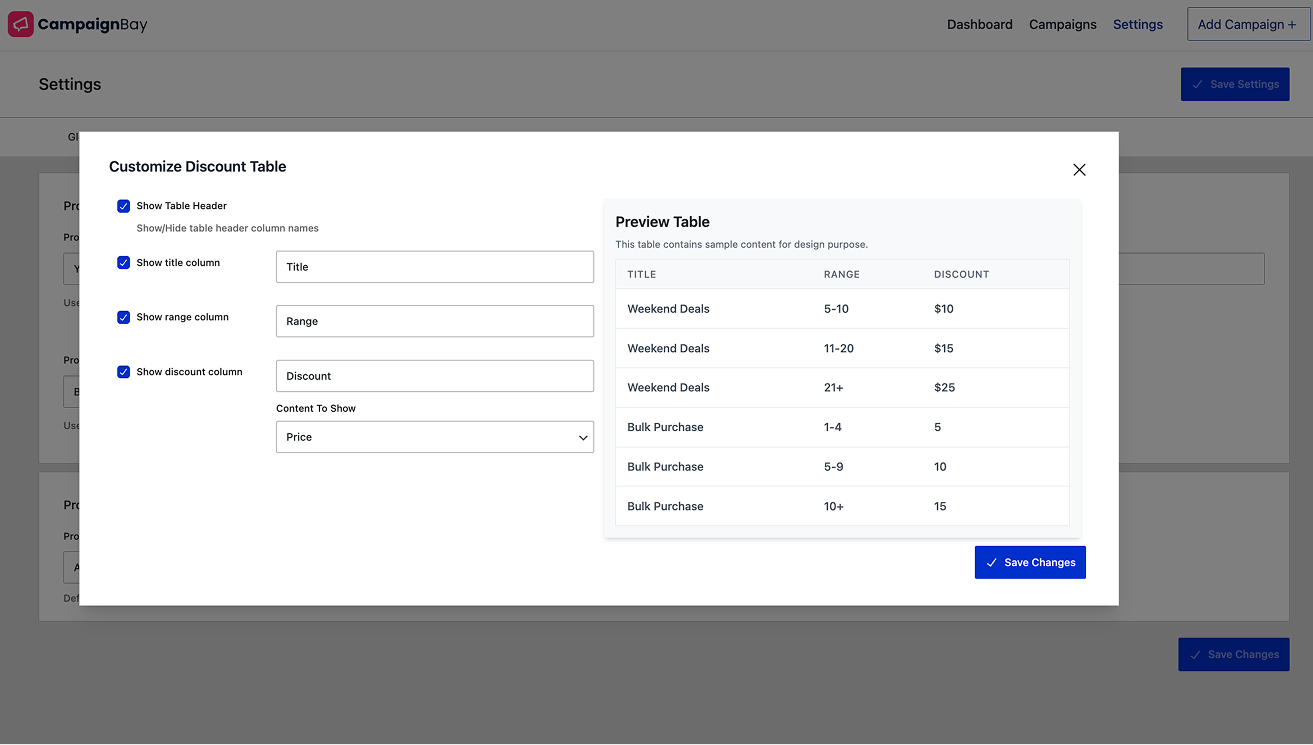Select the Discount column name field
Viewport: 1313px width, 745px height.
pyautogui.click(x=434, y=375)
